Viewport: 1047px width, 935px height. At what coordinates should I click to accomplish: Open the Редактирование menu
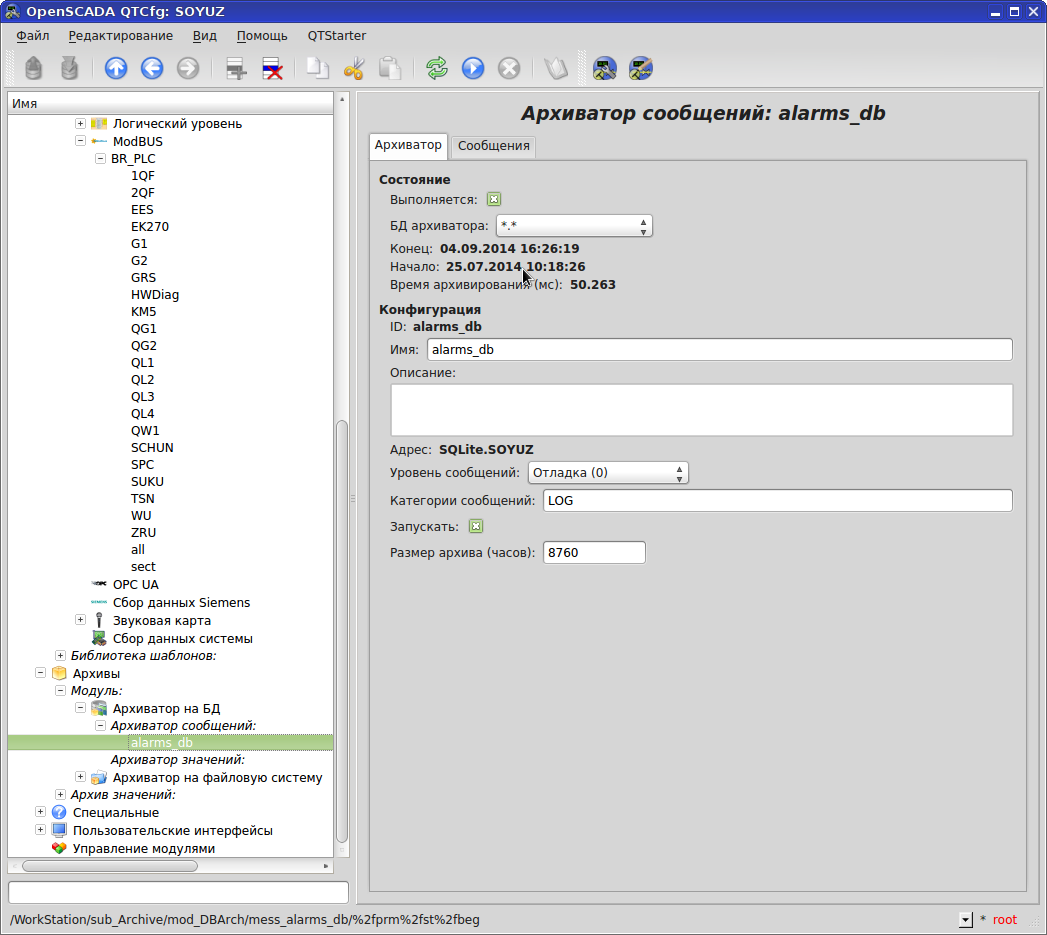(x=121, y=35)
